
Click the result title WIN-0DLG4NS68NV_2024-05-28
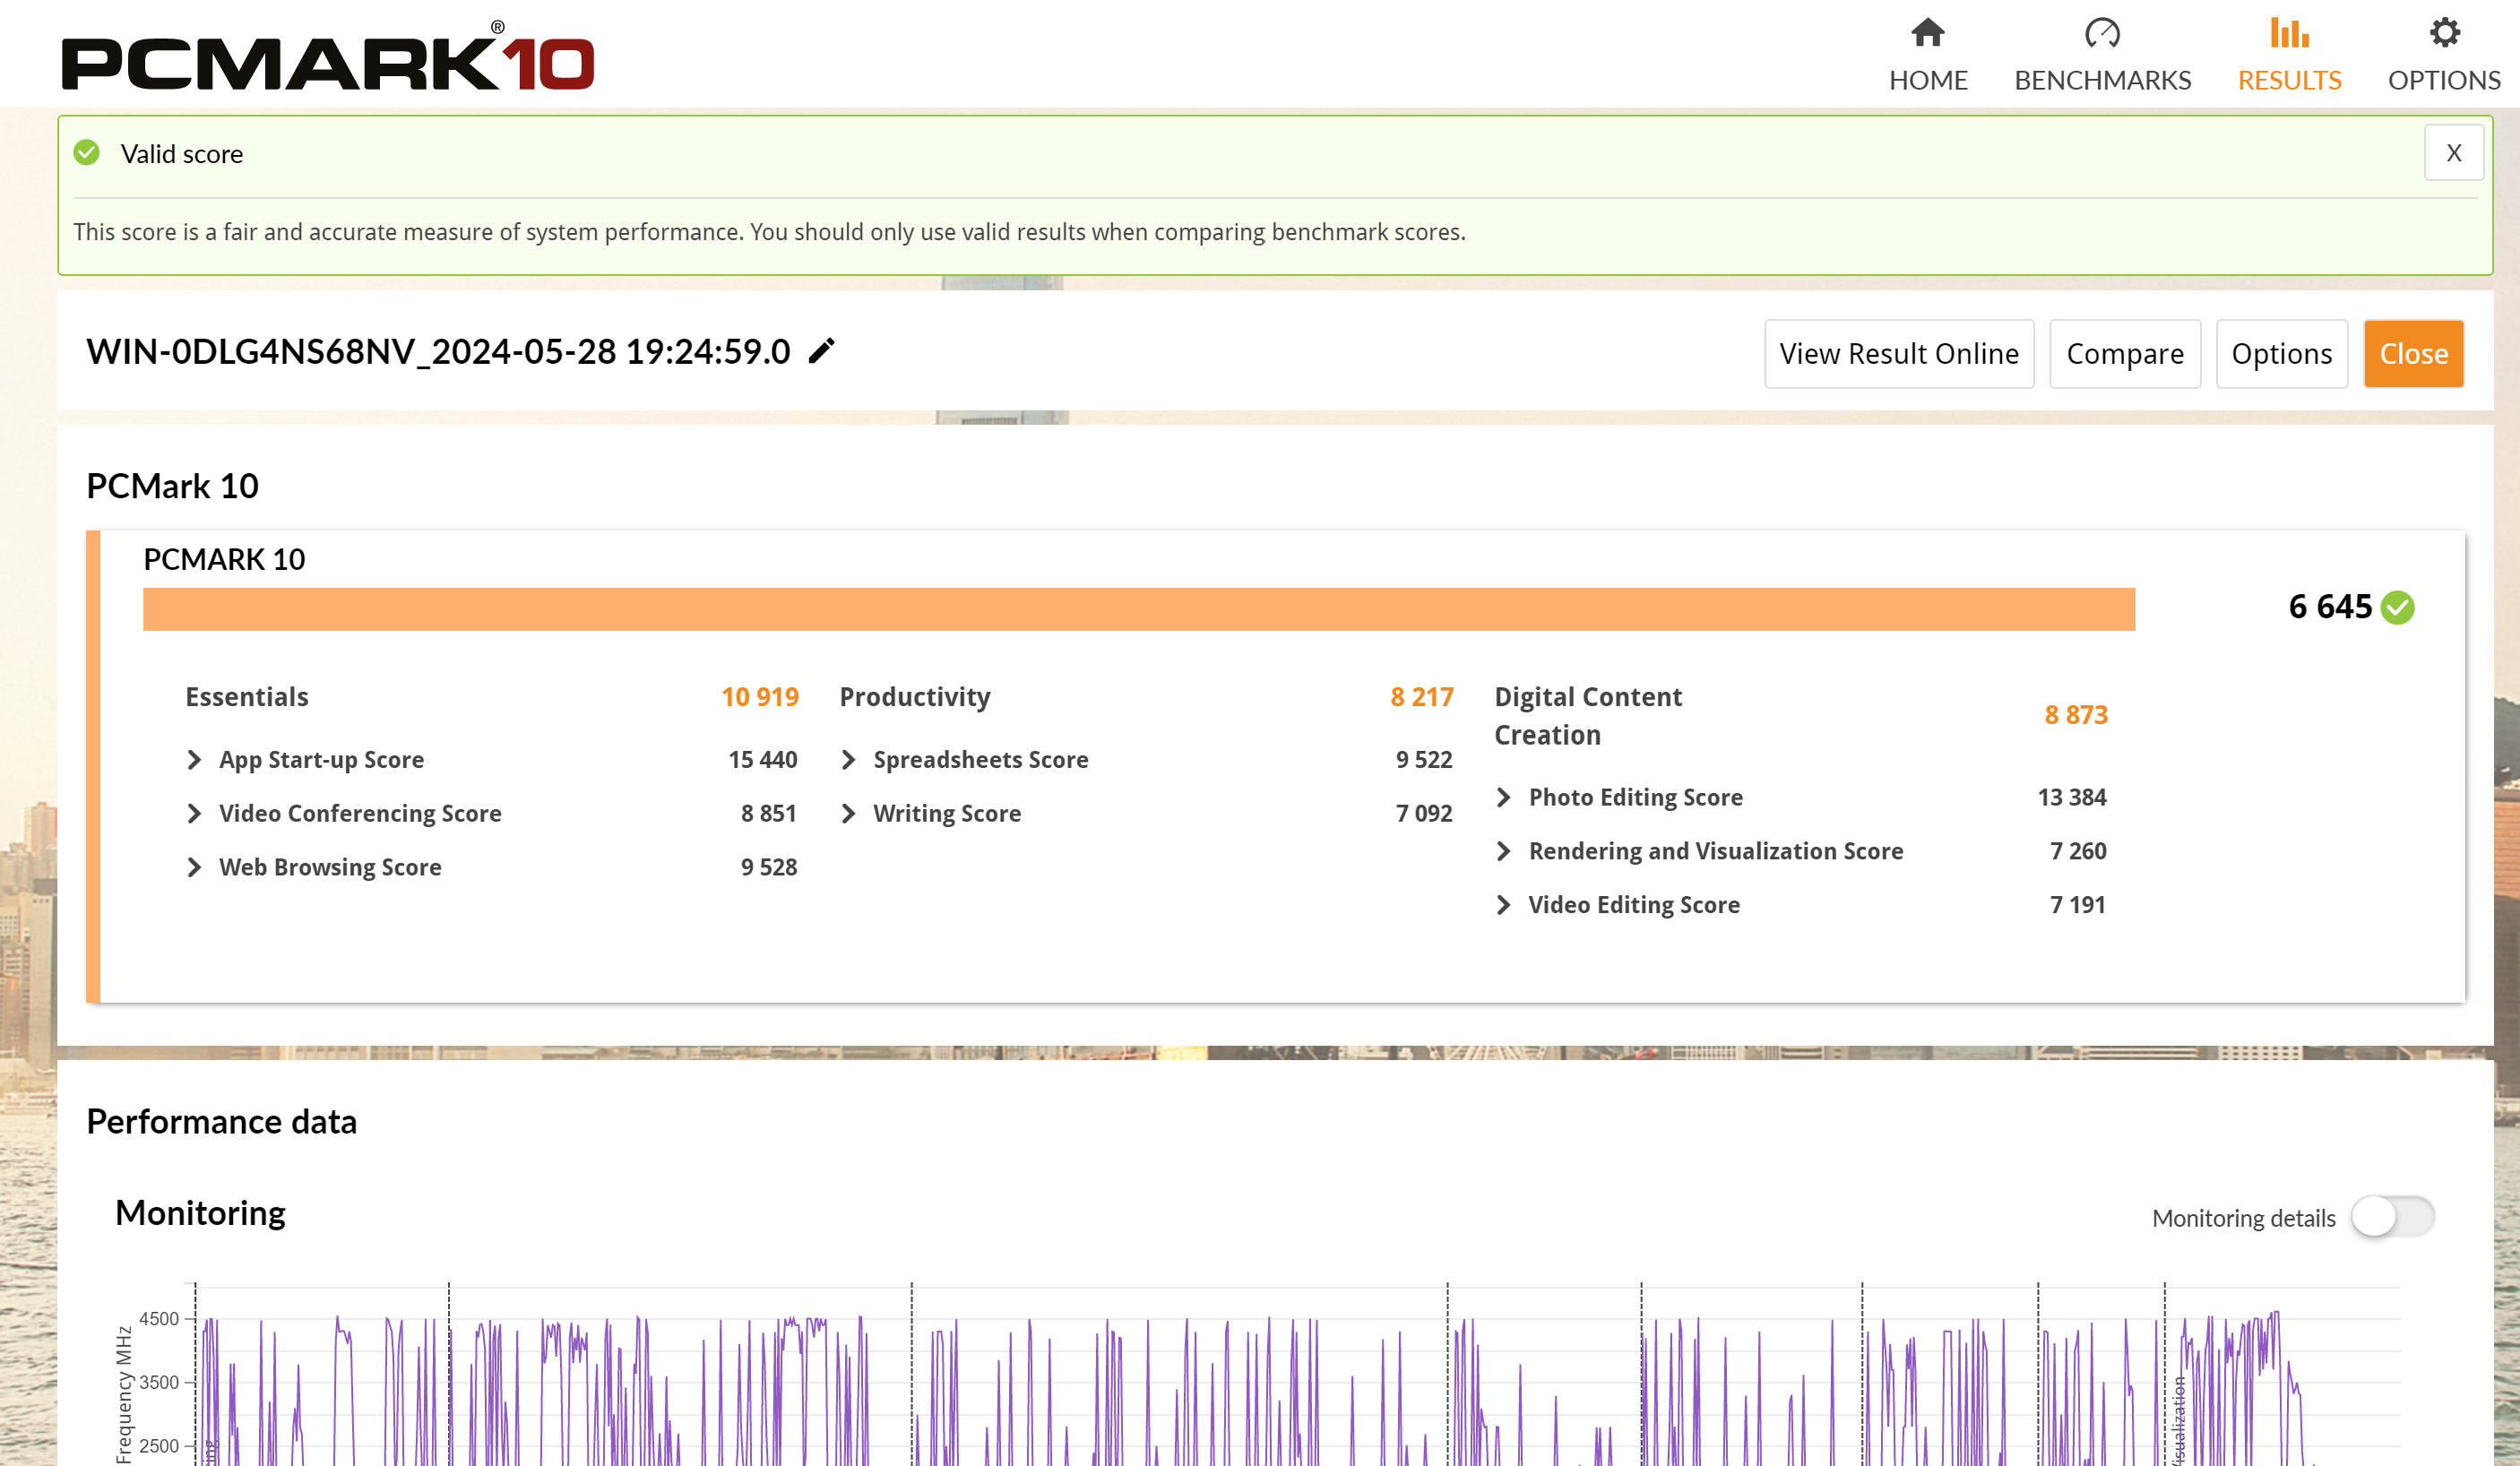point(438,352)
